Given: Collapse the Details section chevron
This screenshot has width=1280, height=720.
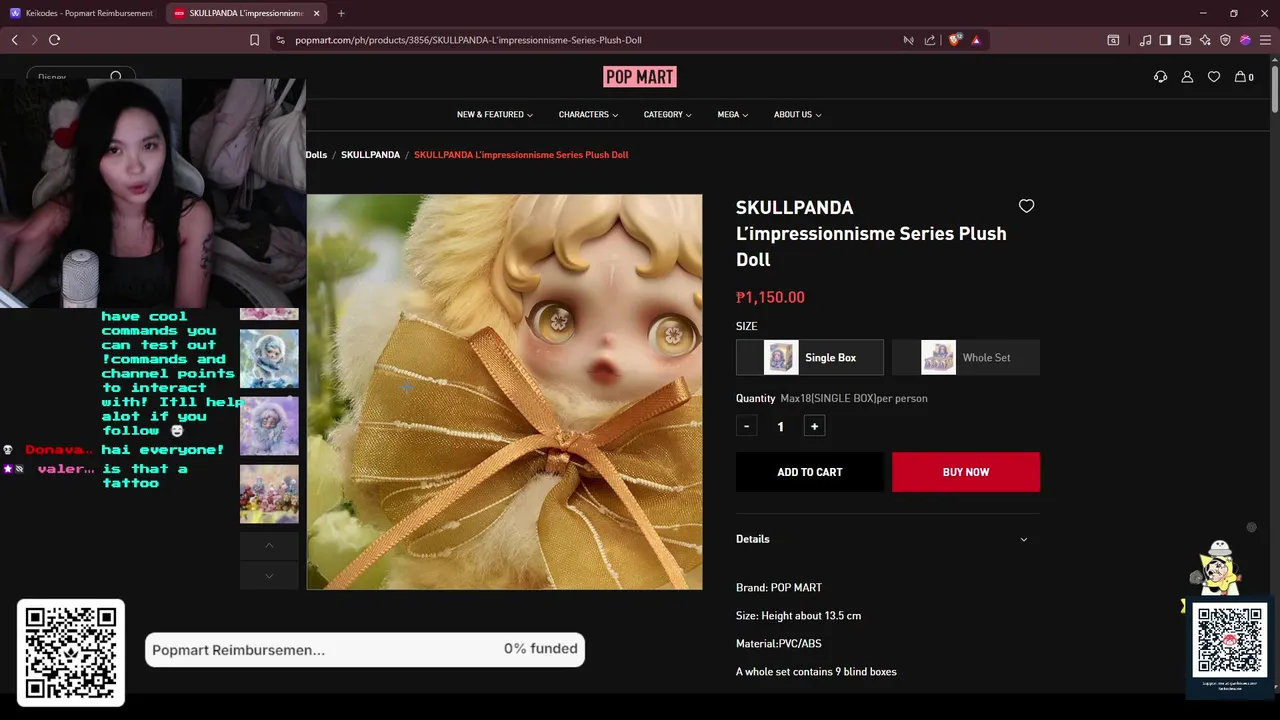Looking at the screenshot, I should pos(1023,539).
